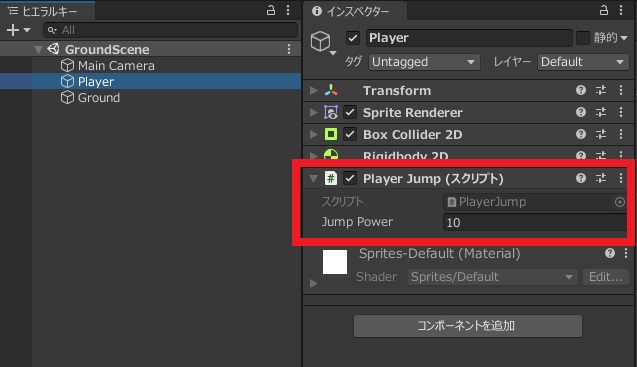Open the Untagged tag dropdown
637x367 pixels.
pos(424,62)
